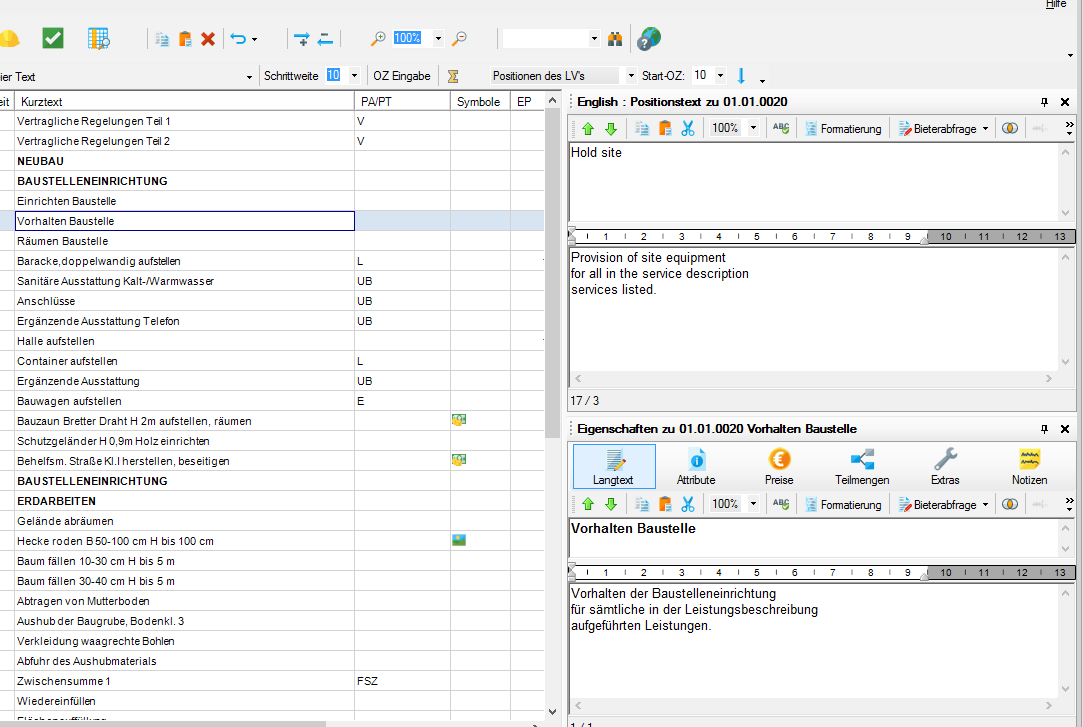Click the overlapping circles icon in English panel
Screen dimensions: 1083x727
(x=1010, y=128)
